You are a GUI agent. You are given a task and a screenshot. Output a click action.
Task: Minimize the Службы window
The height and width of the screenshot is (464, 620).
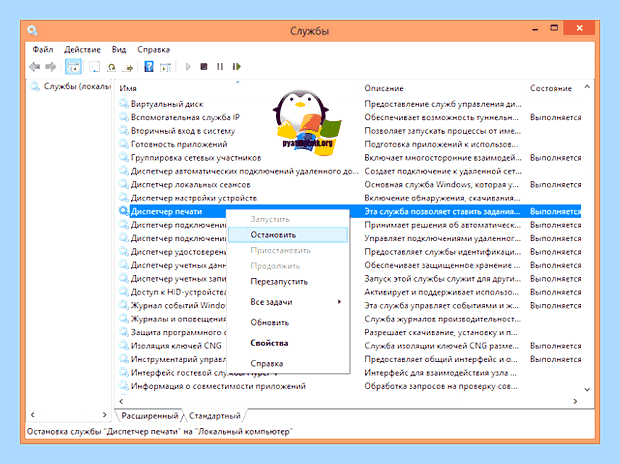pos(535,29)
